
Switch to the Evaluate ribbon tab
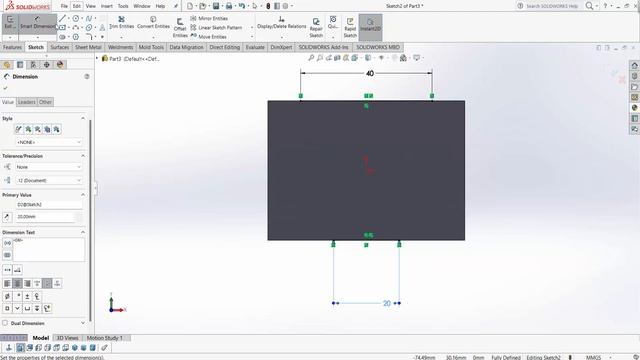[255, 47]
